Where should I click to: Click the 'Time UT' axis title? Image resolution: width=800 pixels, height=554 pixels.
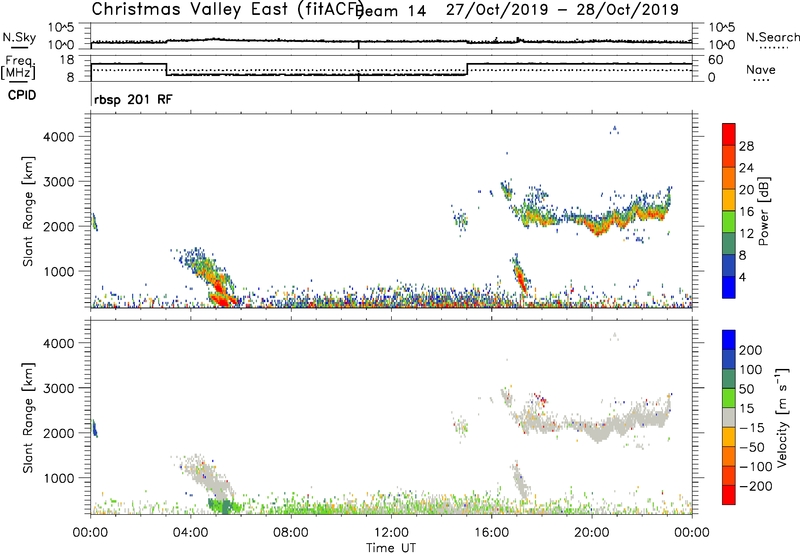(x=391, y=548)
